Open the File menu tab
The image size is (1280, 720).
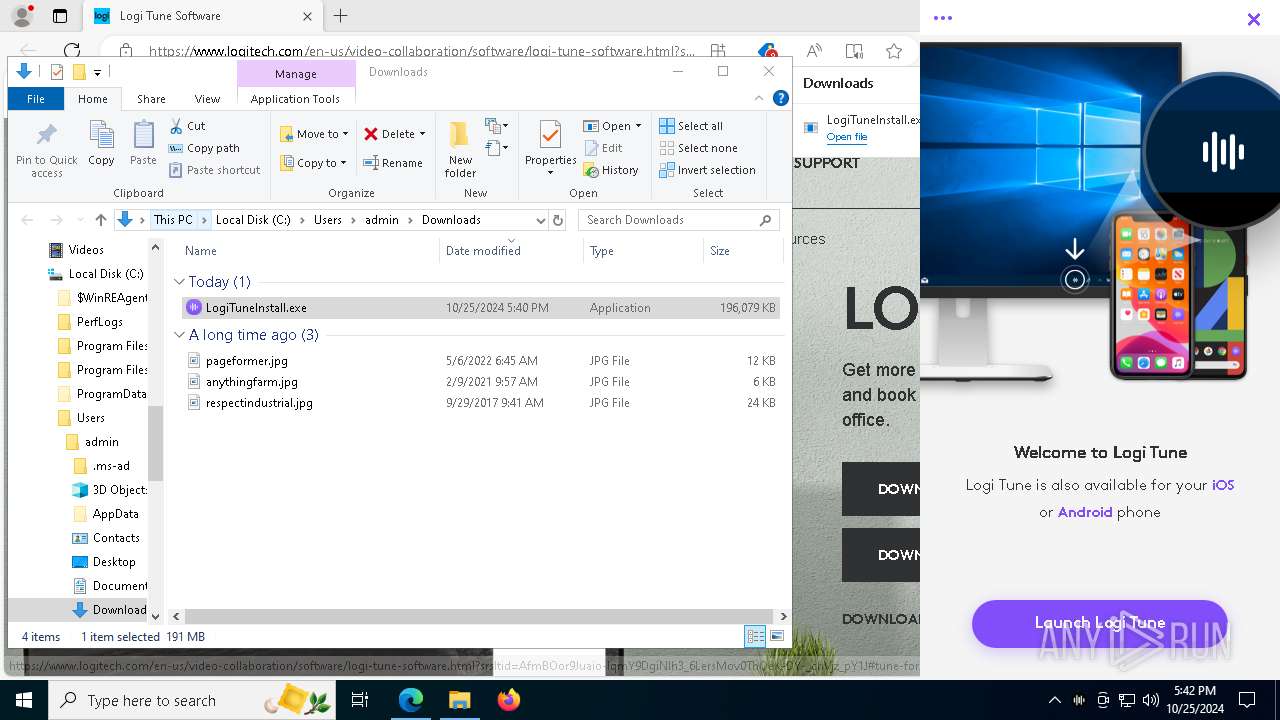(x=36, y=99)
